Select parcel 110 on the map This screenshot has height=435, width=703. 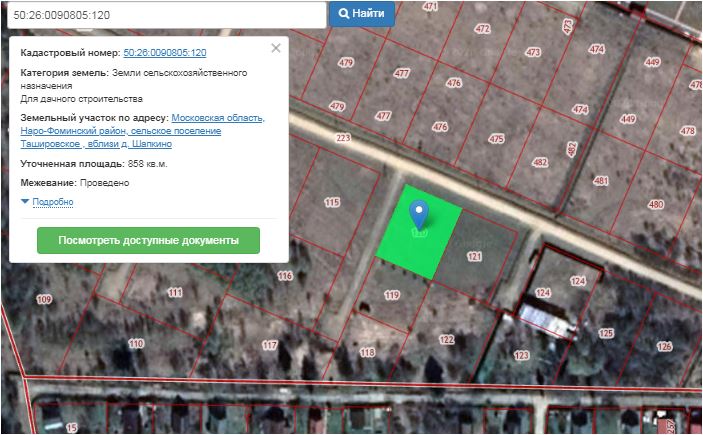point(136,344)
